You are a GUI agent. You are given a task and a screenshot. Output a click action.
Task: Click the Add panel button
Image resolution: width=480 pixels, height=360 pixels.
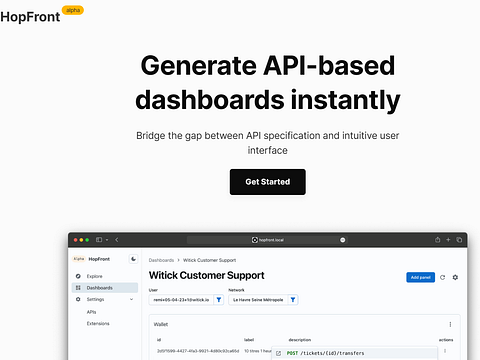click(420, 277)
